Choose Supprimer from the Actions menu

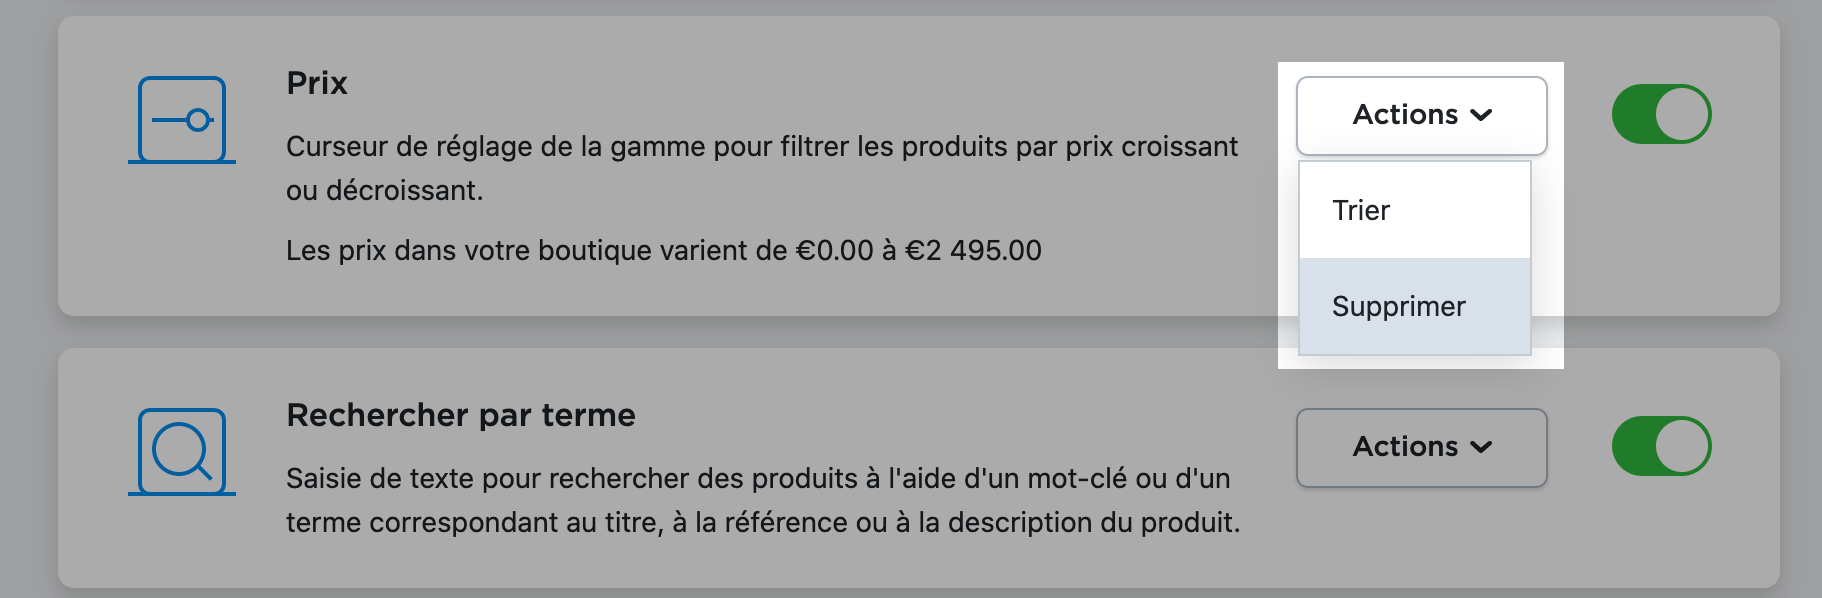click(x=1399, y=306)
